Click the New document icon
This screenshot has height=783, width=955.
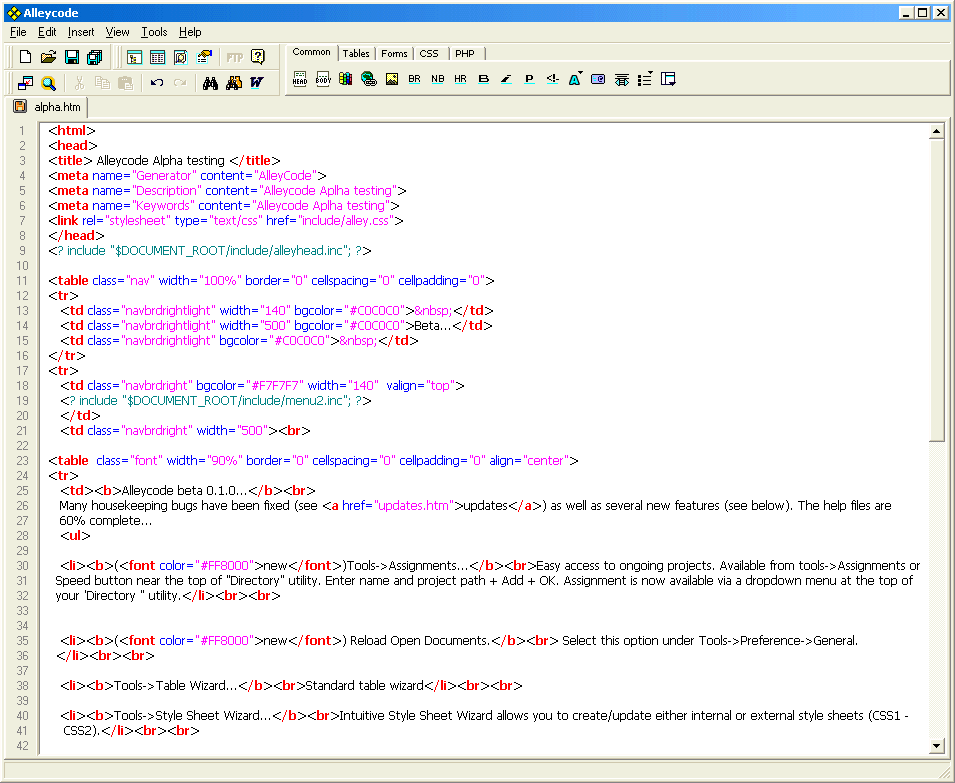[x=26, y=57]
